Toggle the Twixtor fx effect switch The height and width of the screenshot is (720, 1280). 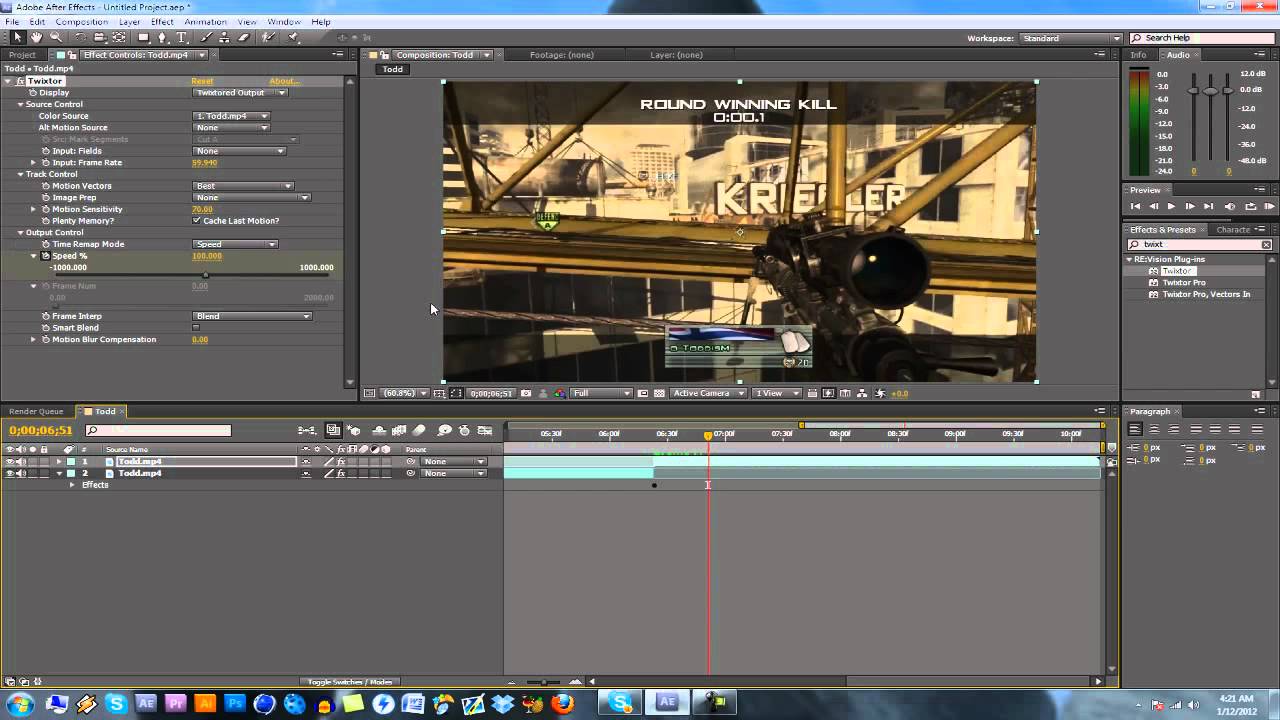coord(20,81)
